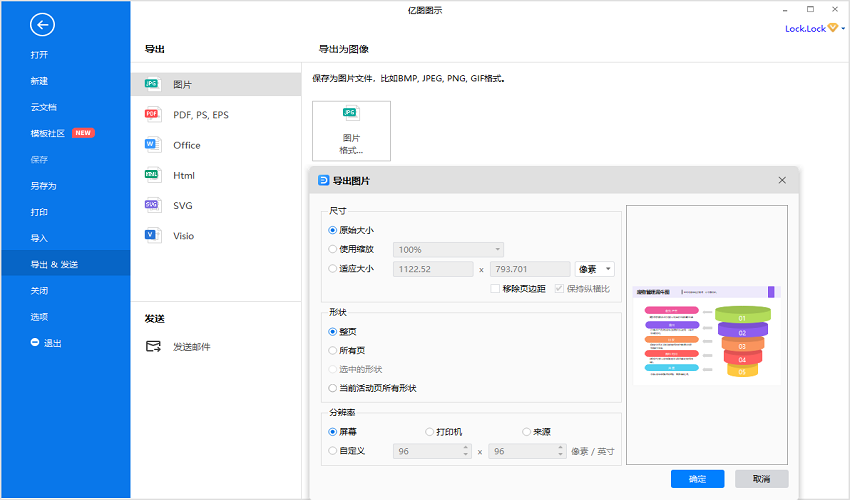Open the 模板社区 menu item

tap(48, 133)
